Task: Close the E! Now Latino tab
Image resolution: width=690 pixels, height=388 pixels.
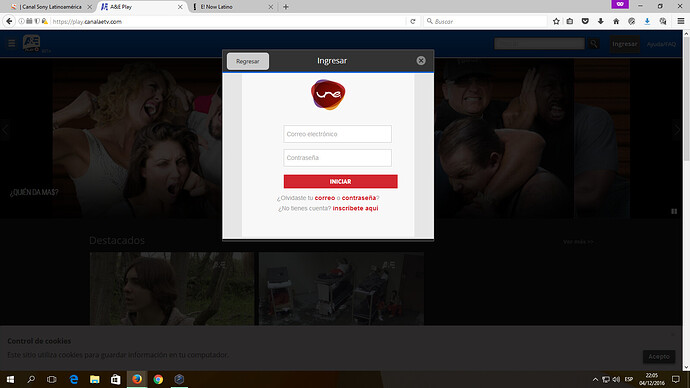Action: pos(271,7)
